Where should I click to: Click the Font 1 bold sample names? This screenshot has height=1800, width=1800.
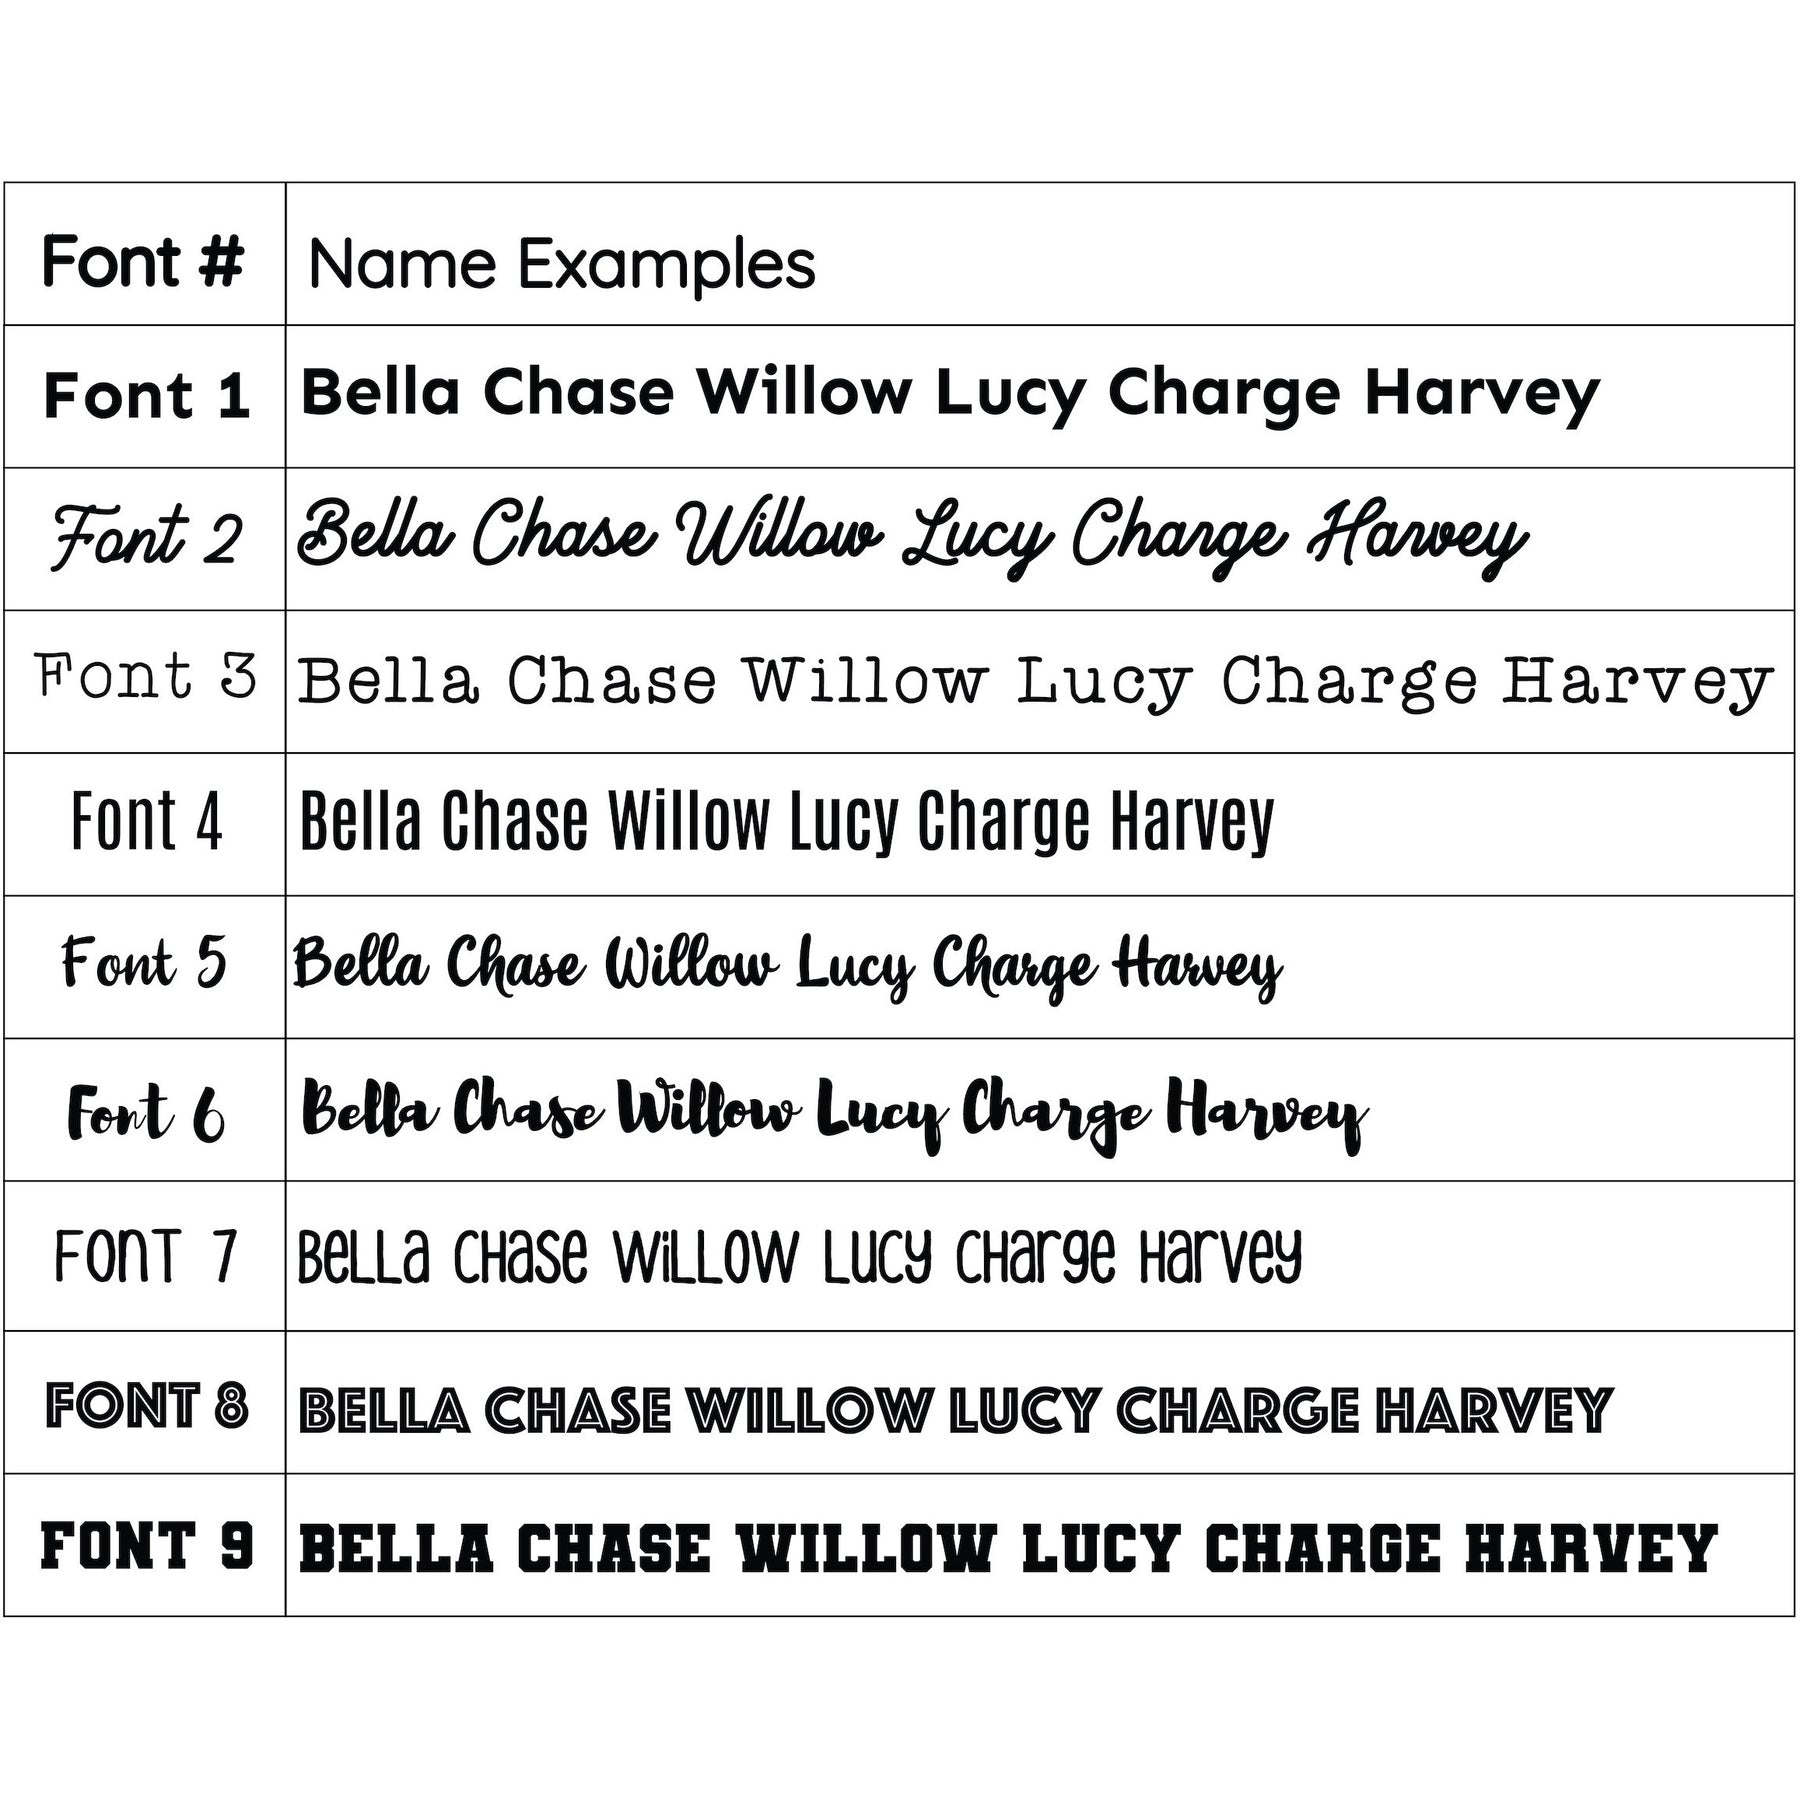(x=950, y=397)
